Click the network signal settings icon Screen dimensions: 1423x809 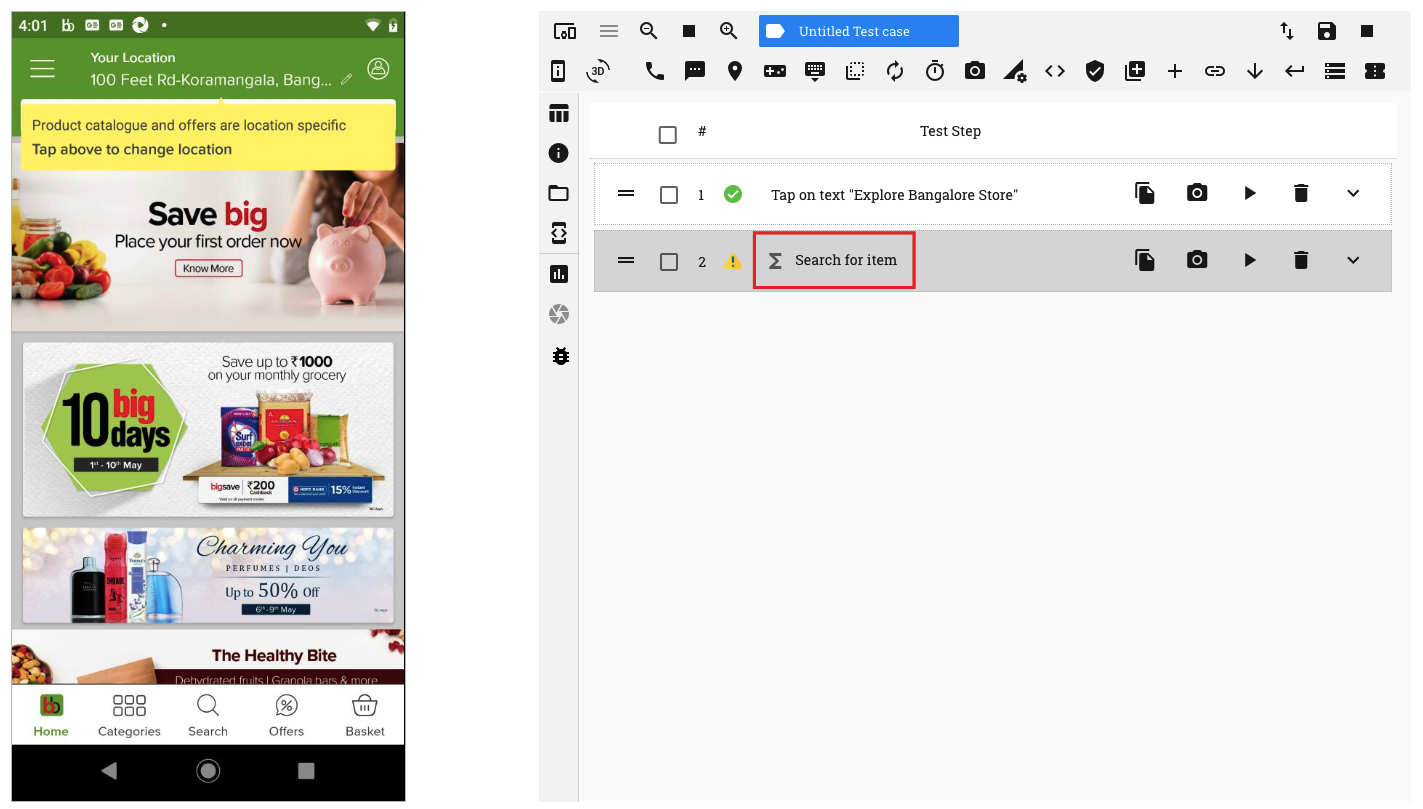coord(1015,71)
